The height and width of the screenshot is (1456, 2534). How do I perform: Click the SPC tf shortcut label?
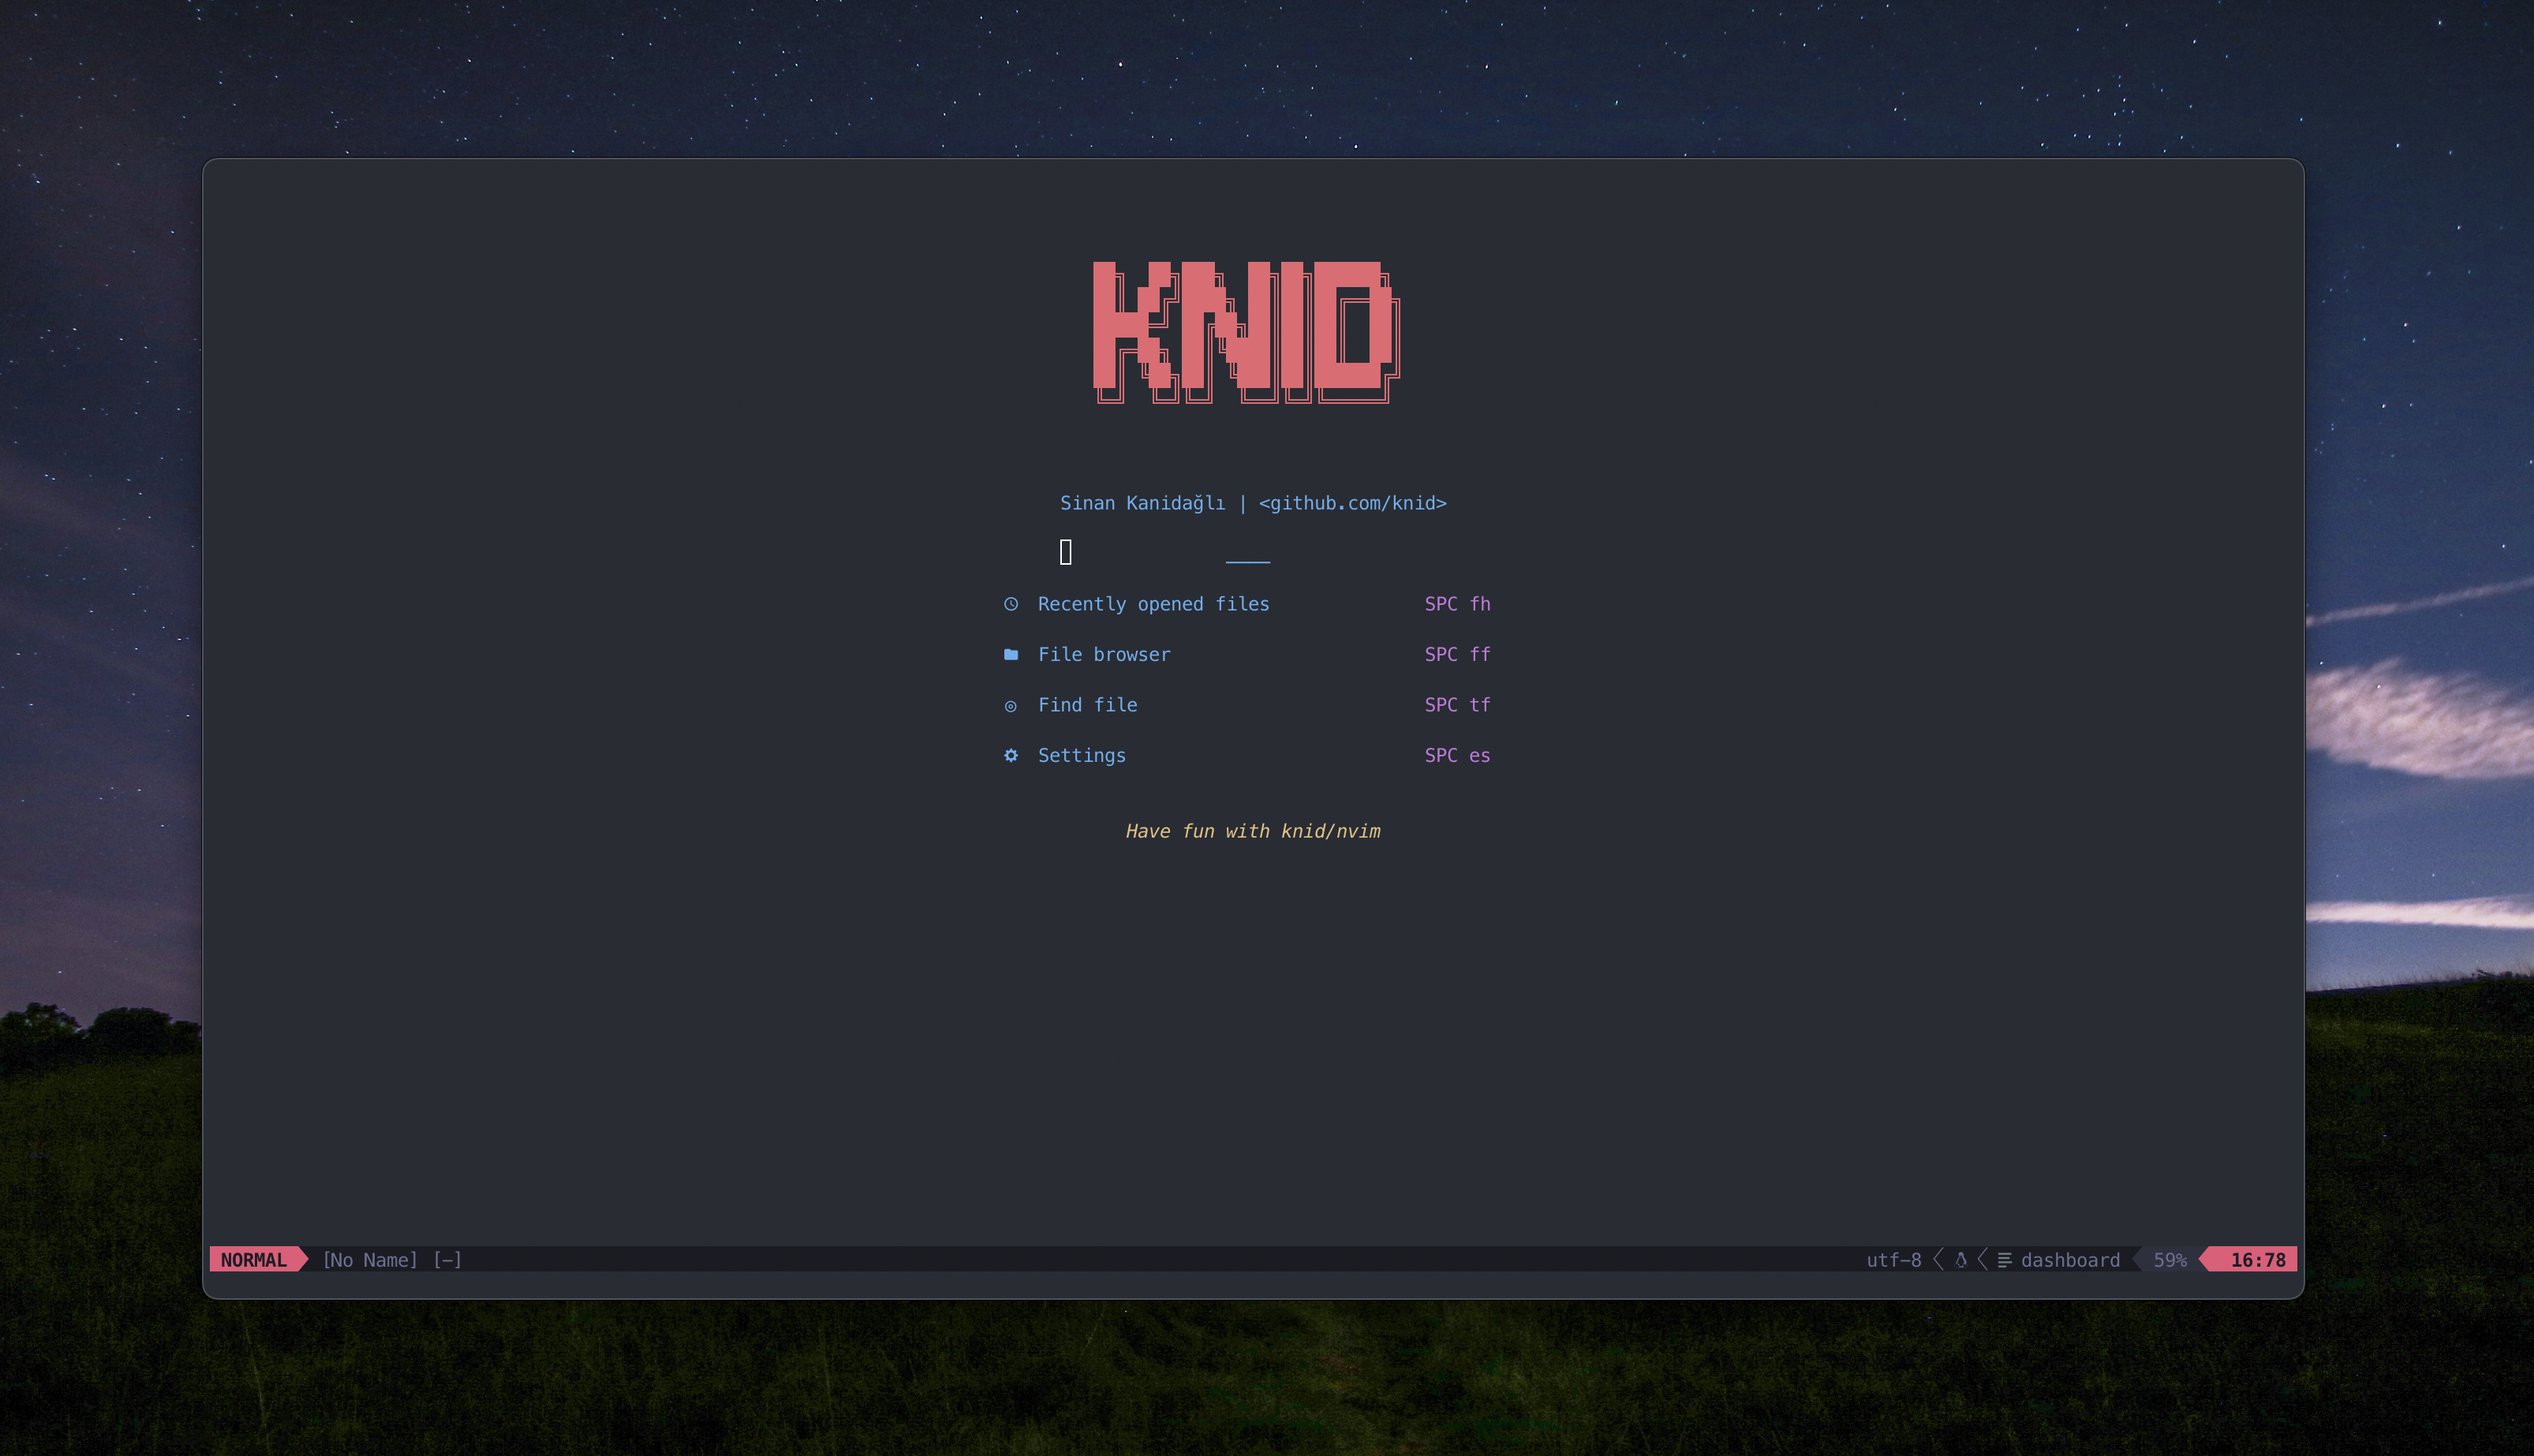click(x=1457, y=705)
